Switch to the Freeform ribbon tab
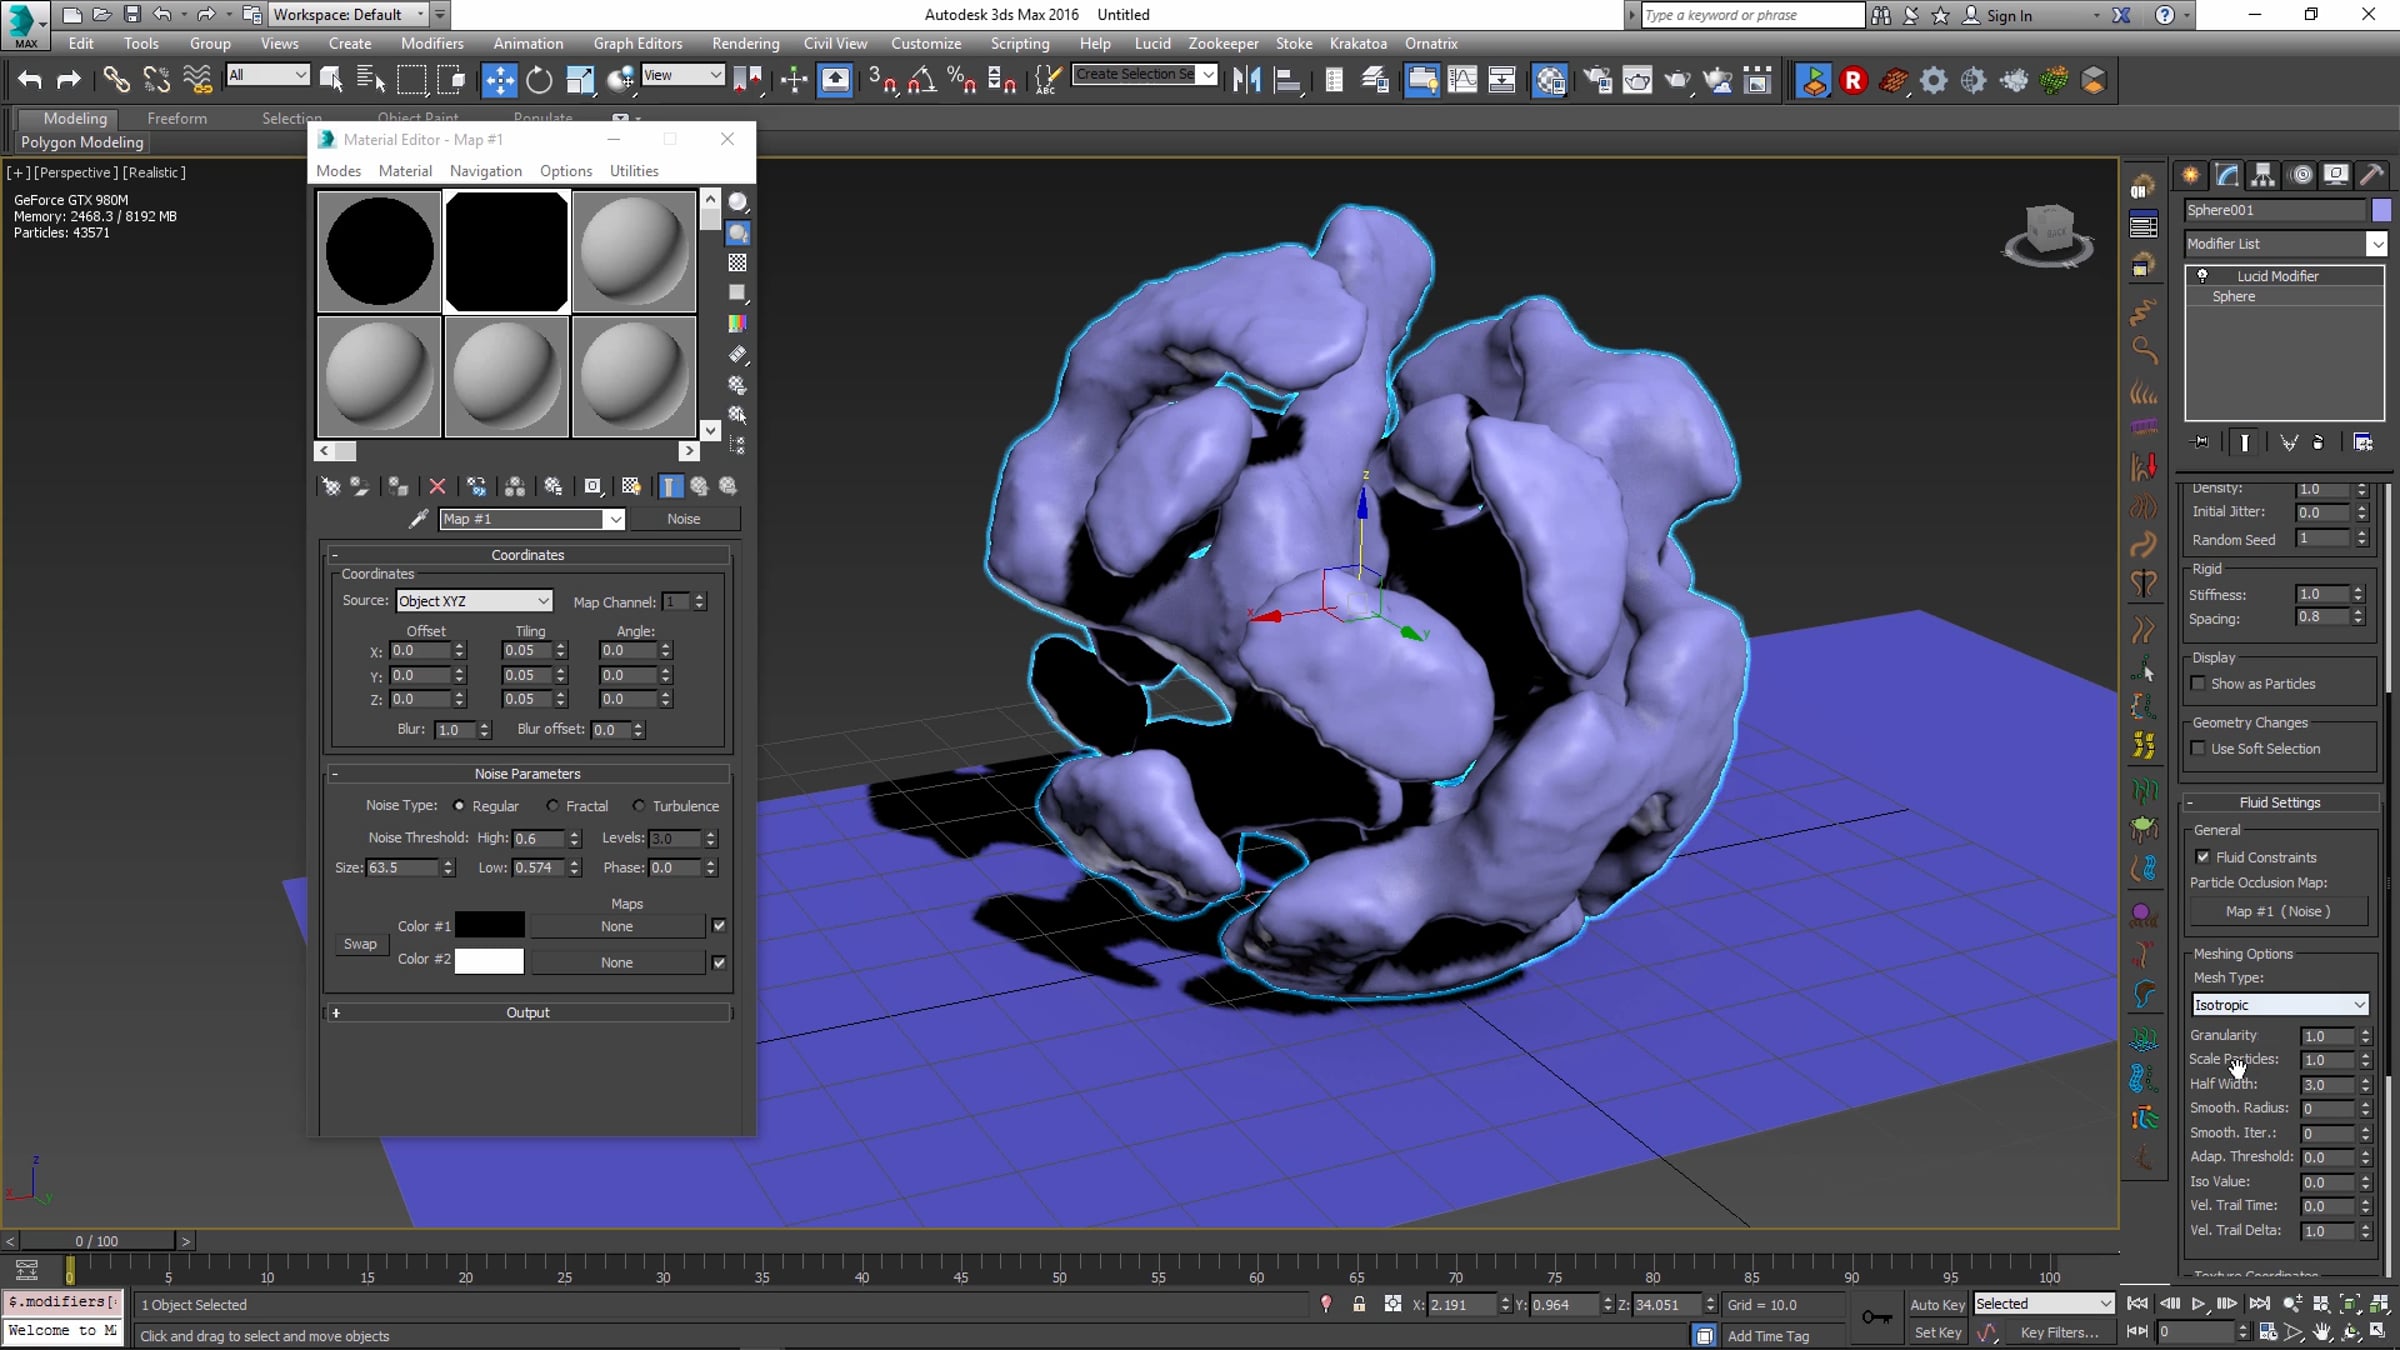This screenshot has height=1350, width=2400. pos(177,118)
